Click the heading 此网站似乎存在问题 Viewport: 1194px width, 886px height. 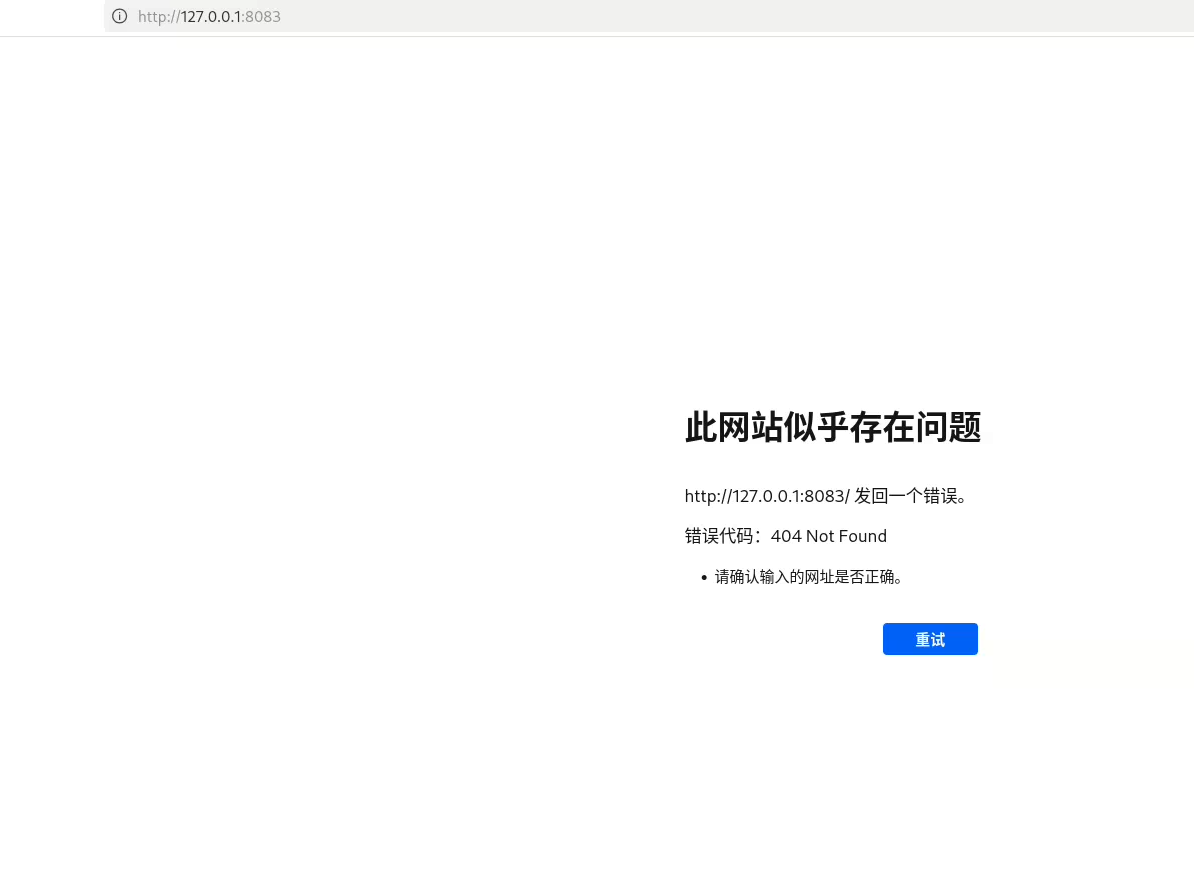(832, 428)
